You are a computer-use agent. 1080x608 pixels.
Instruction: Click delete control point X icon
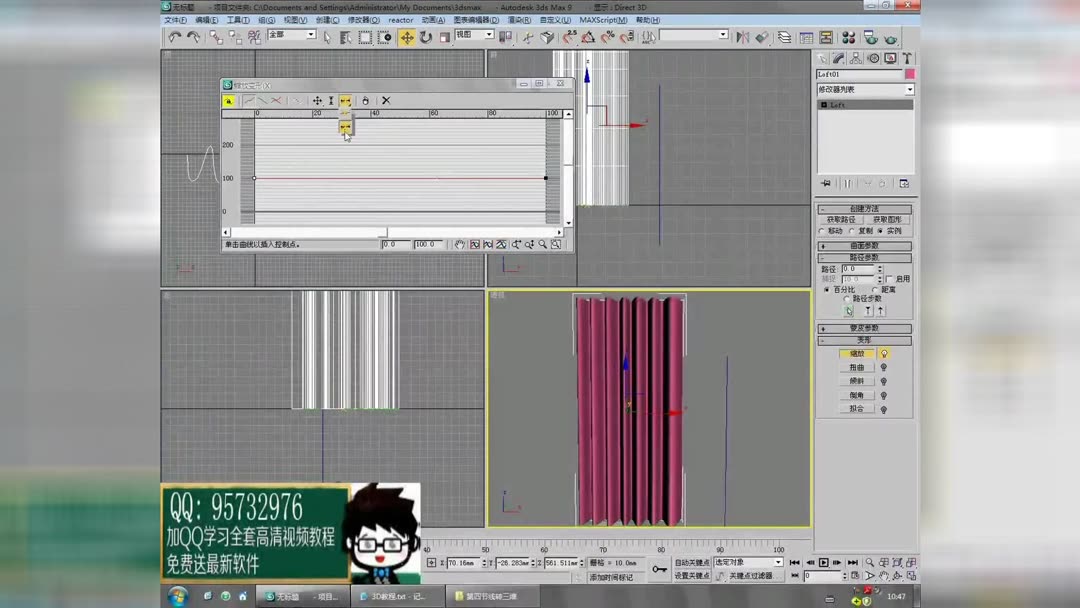385,100
